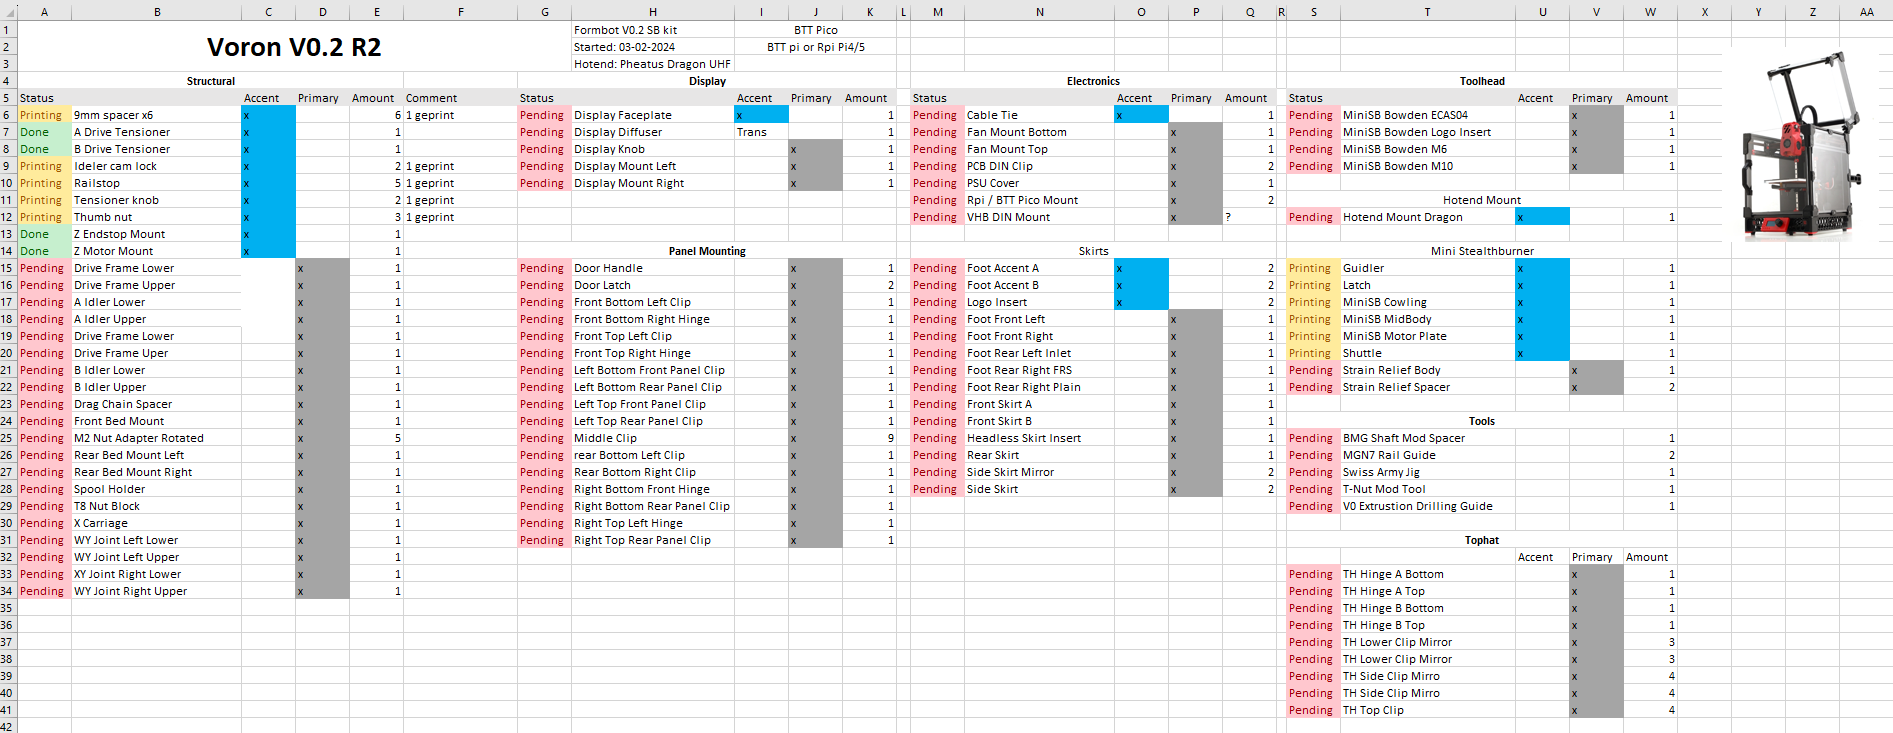
Task: Click the 'Started: 03-02-2024' cell
Action: coord(652,47)
